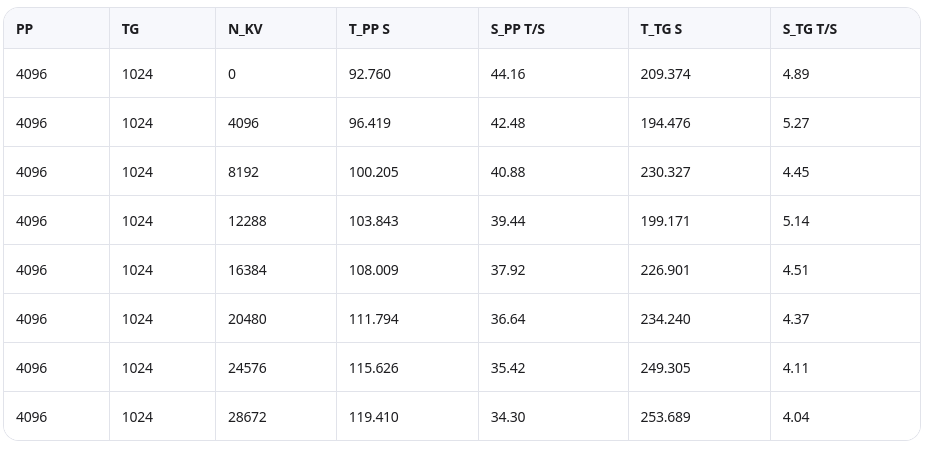The image size is (932, 451).
Task: Click the T_PP S column header
Action: pyautogui.click(x=369, y=29)
